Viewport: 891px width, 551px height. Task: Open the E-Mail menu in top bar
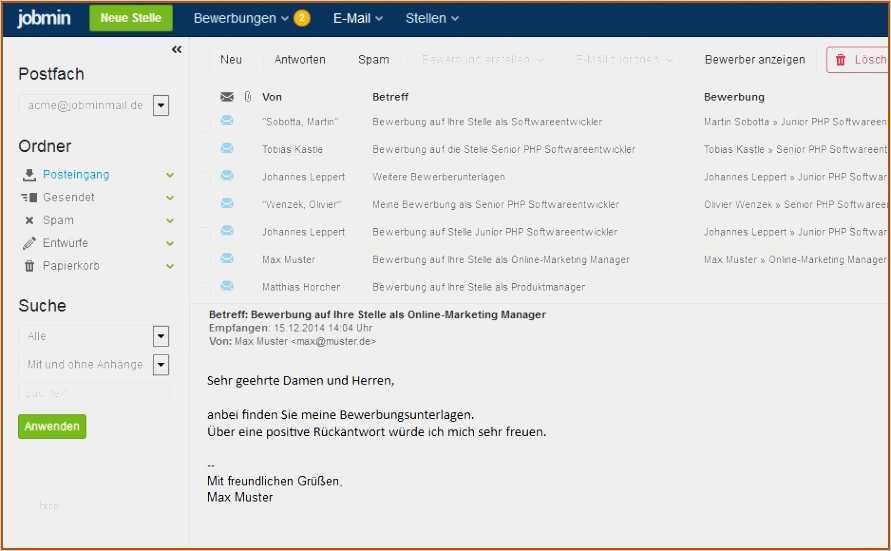(x=357, y=18)
